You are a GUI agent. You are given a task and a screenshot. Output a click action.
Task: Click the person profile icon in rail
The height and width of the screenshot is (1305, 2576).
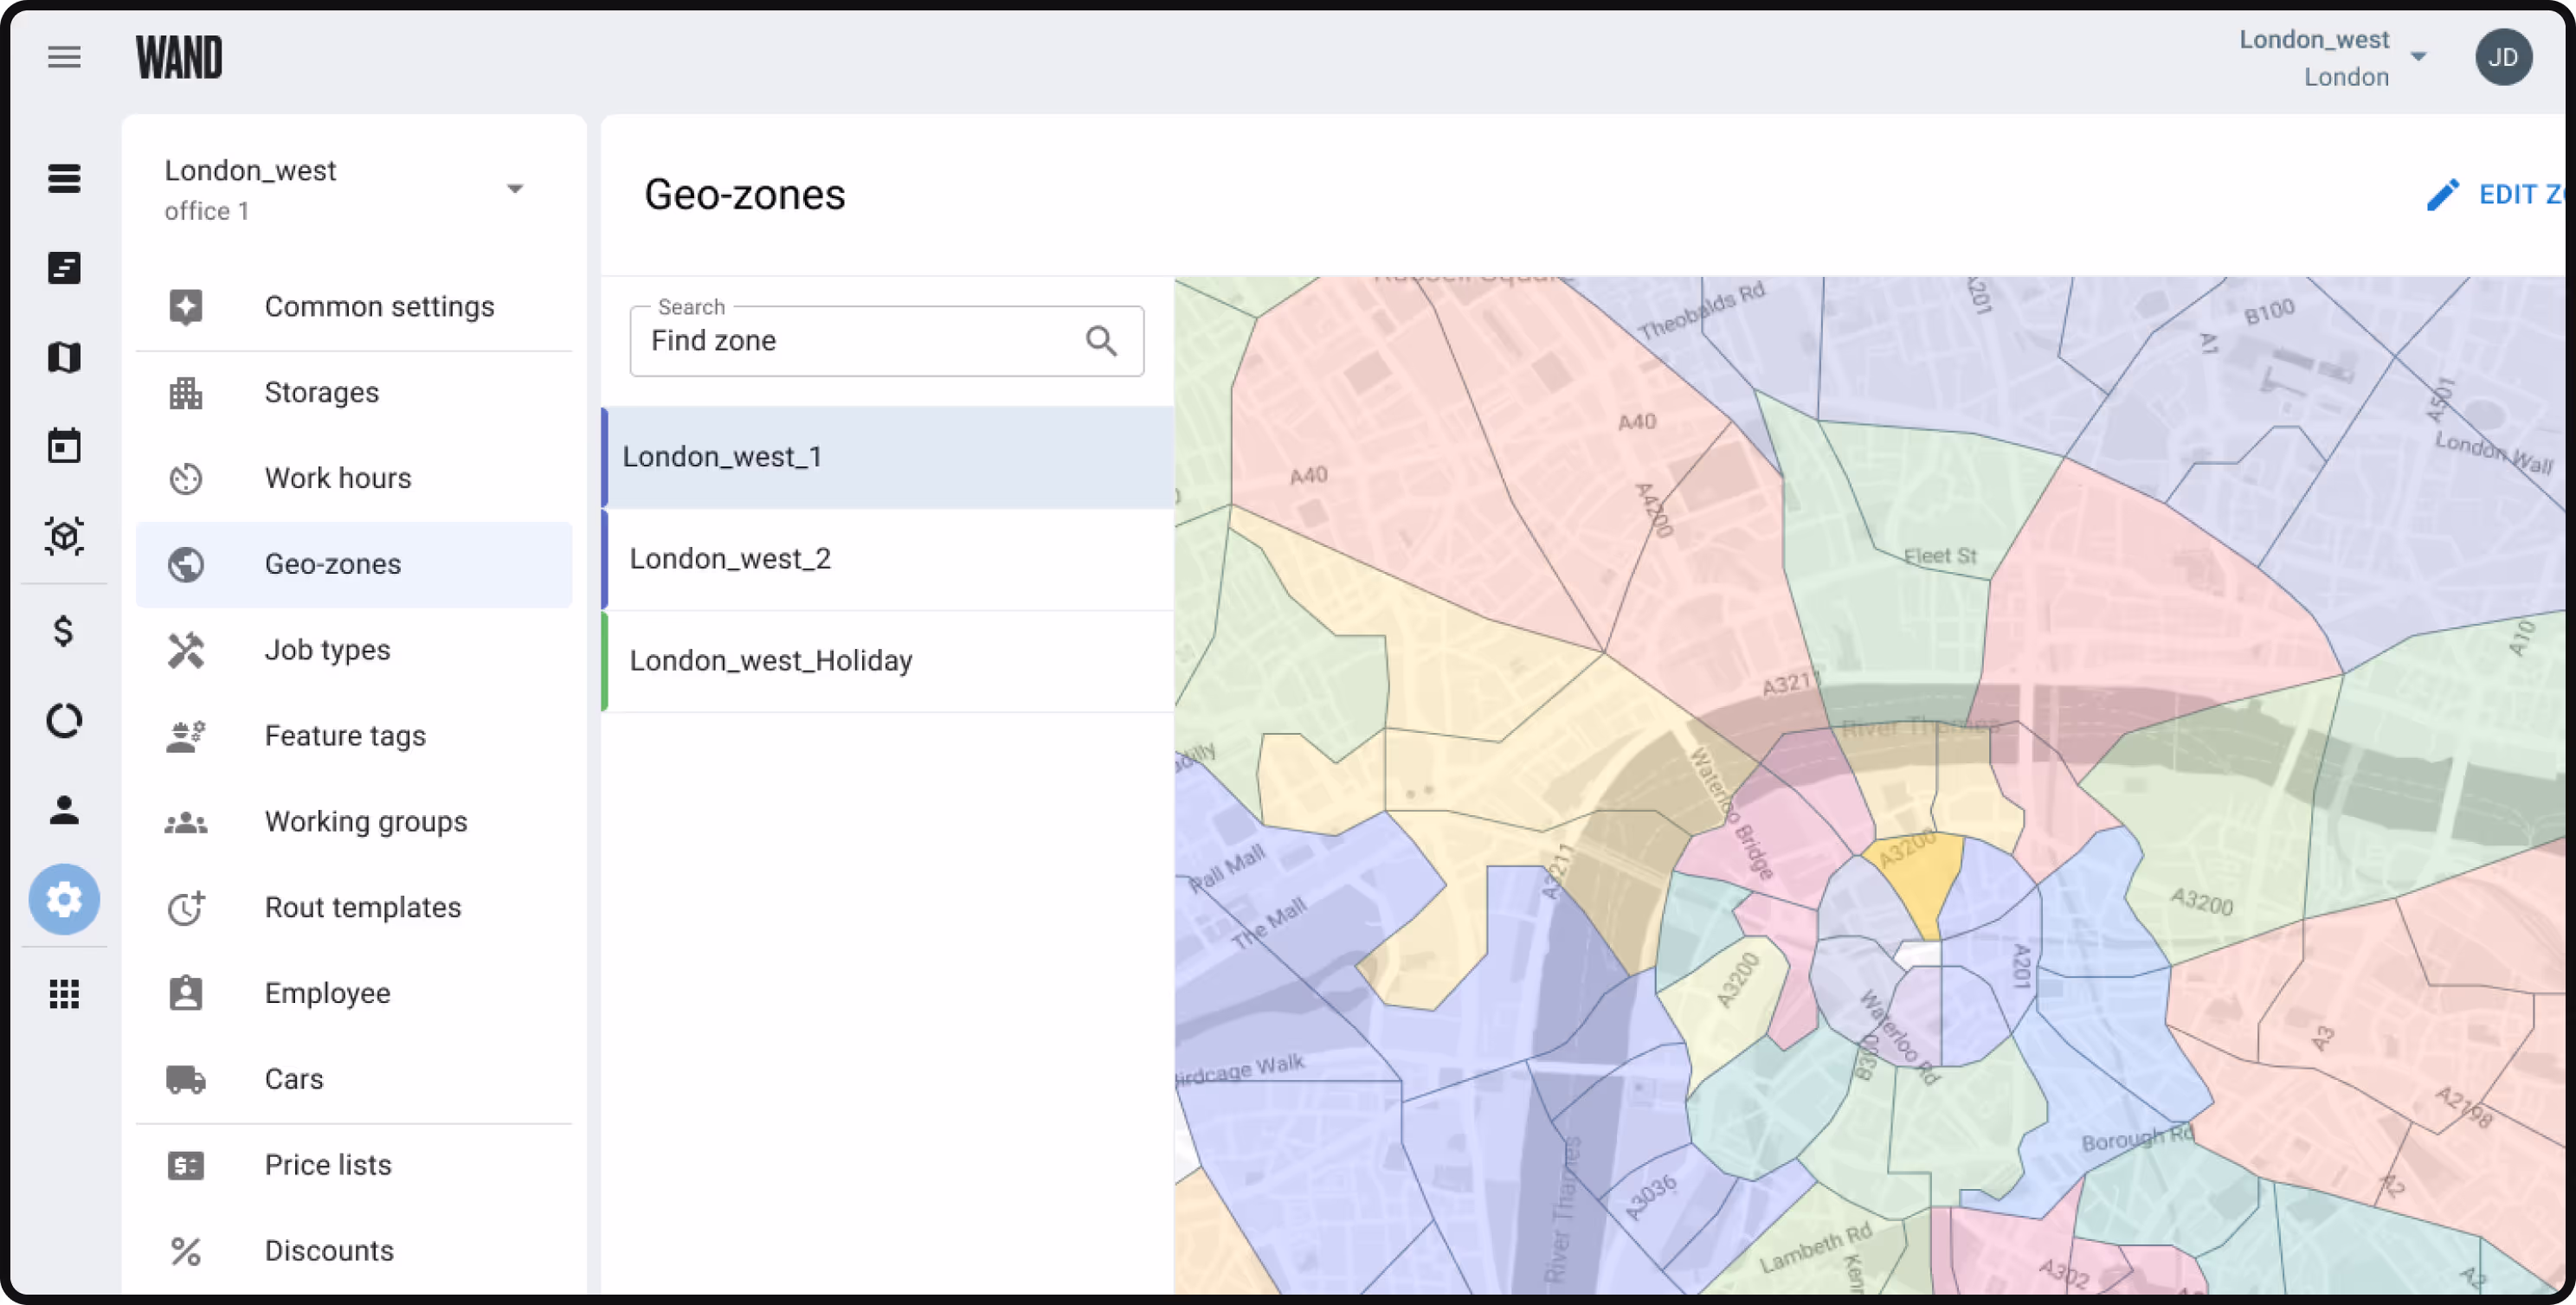coord(64,809)
